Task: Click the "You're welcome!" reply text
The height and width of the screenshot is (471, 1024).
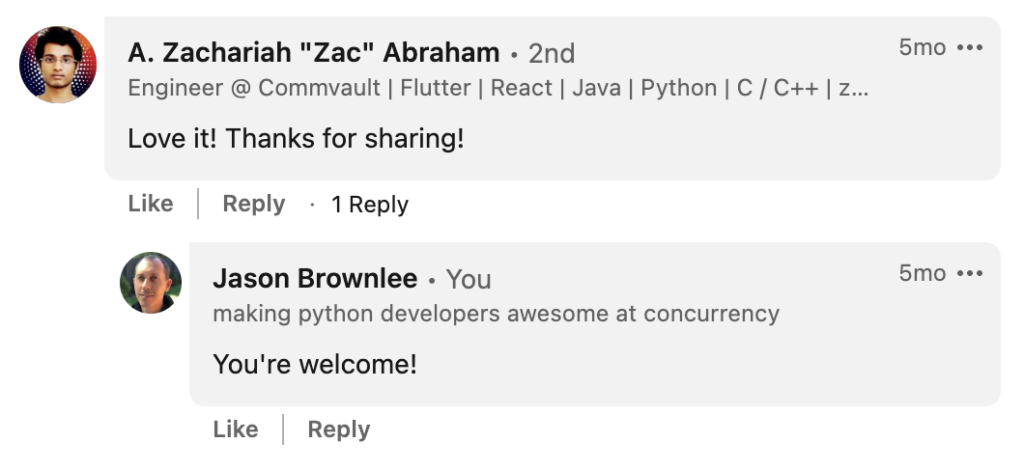Action: pyautogui.click(x=315, y=364)
